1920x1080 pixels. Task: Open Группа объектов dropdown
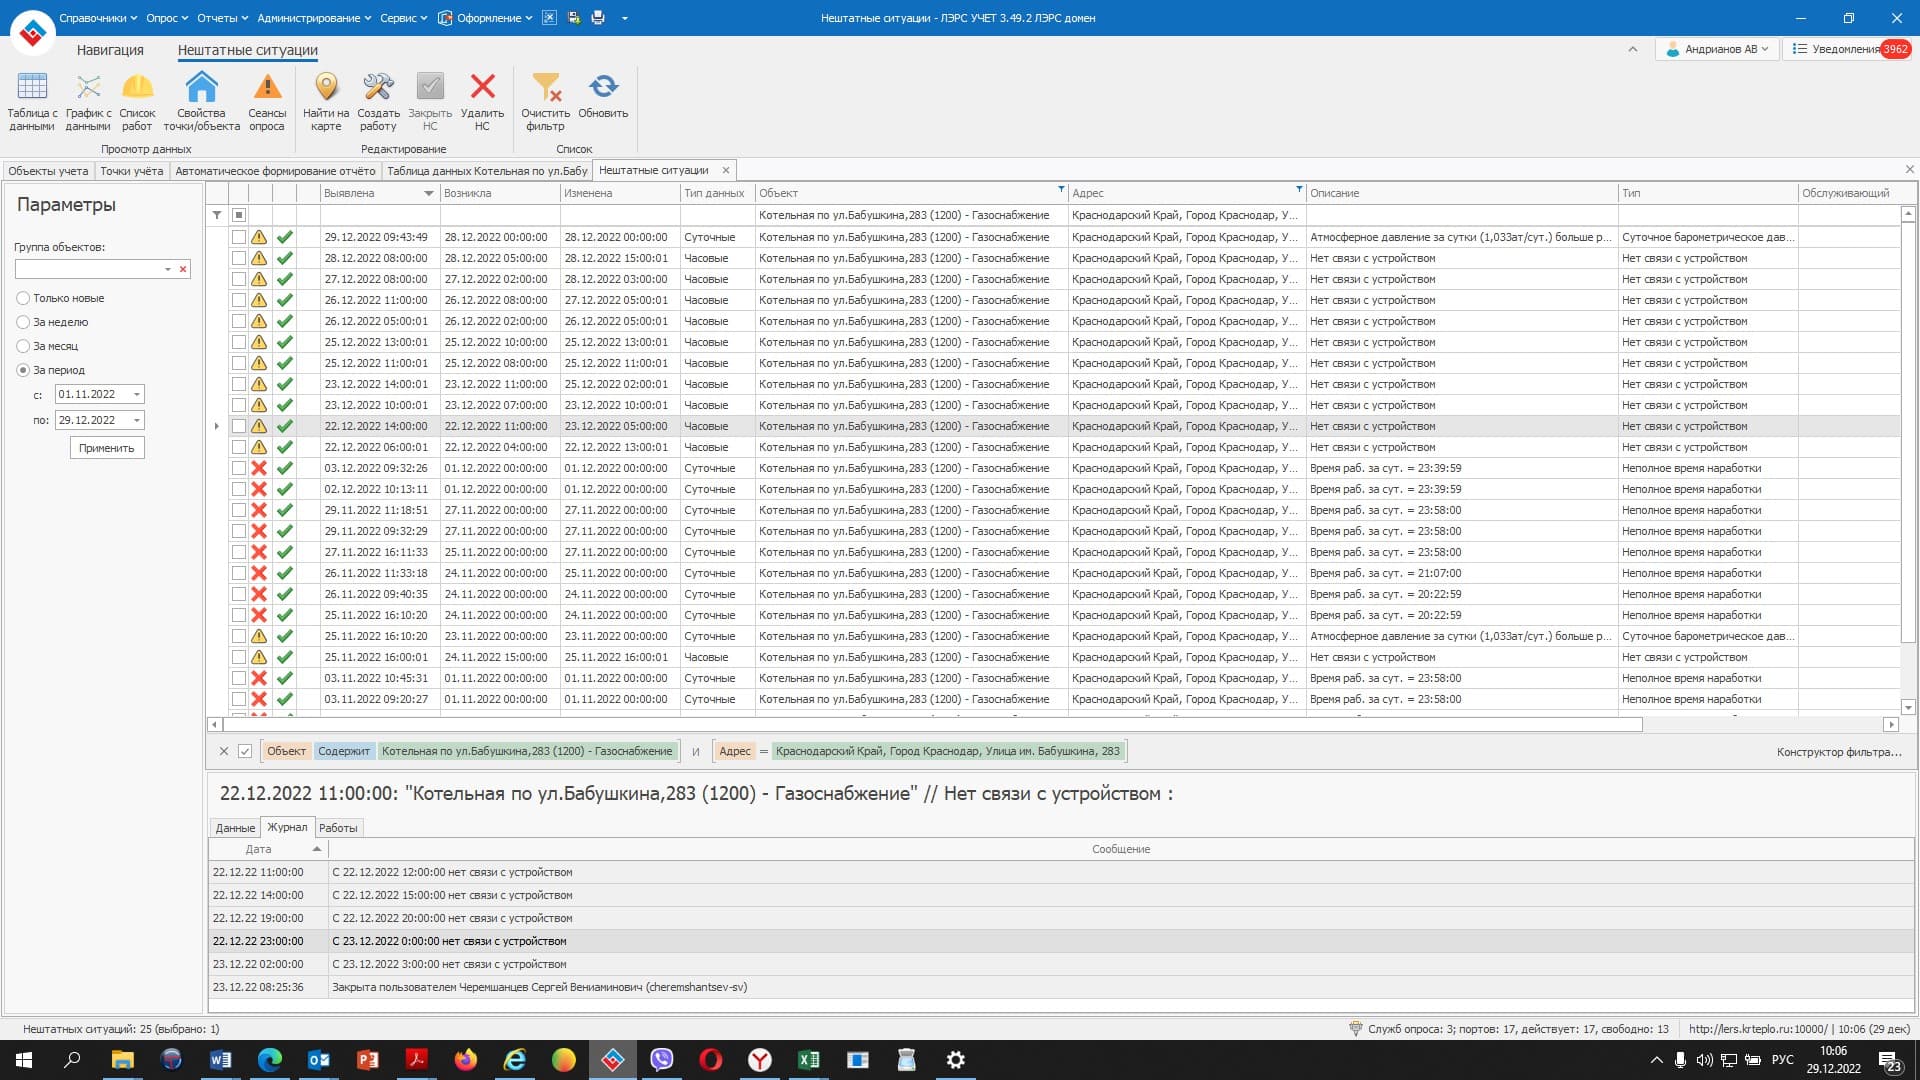(167, 269)
